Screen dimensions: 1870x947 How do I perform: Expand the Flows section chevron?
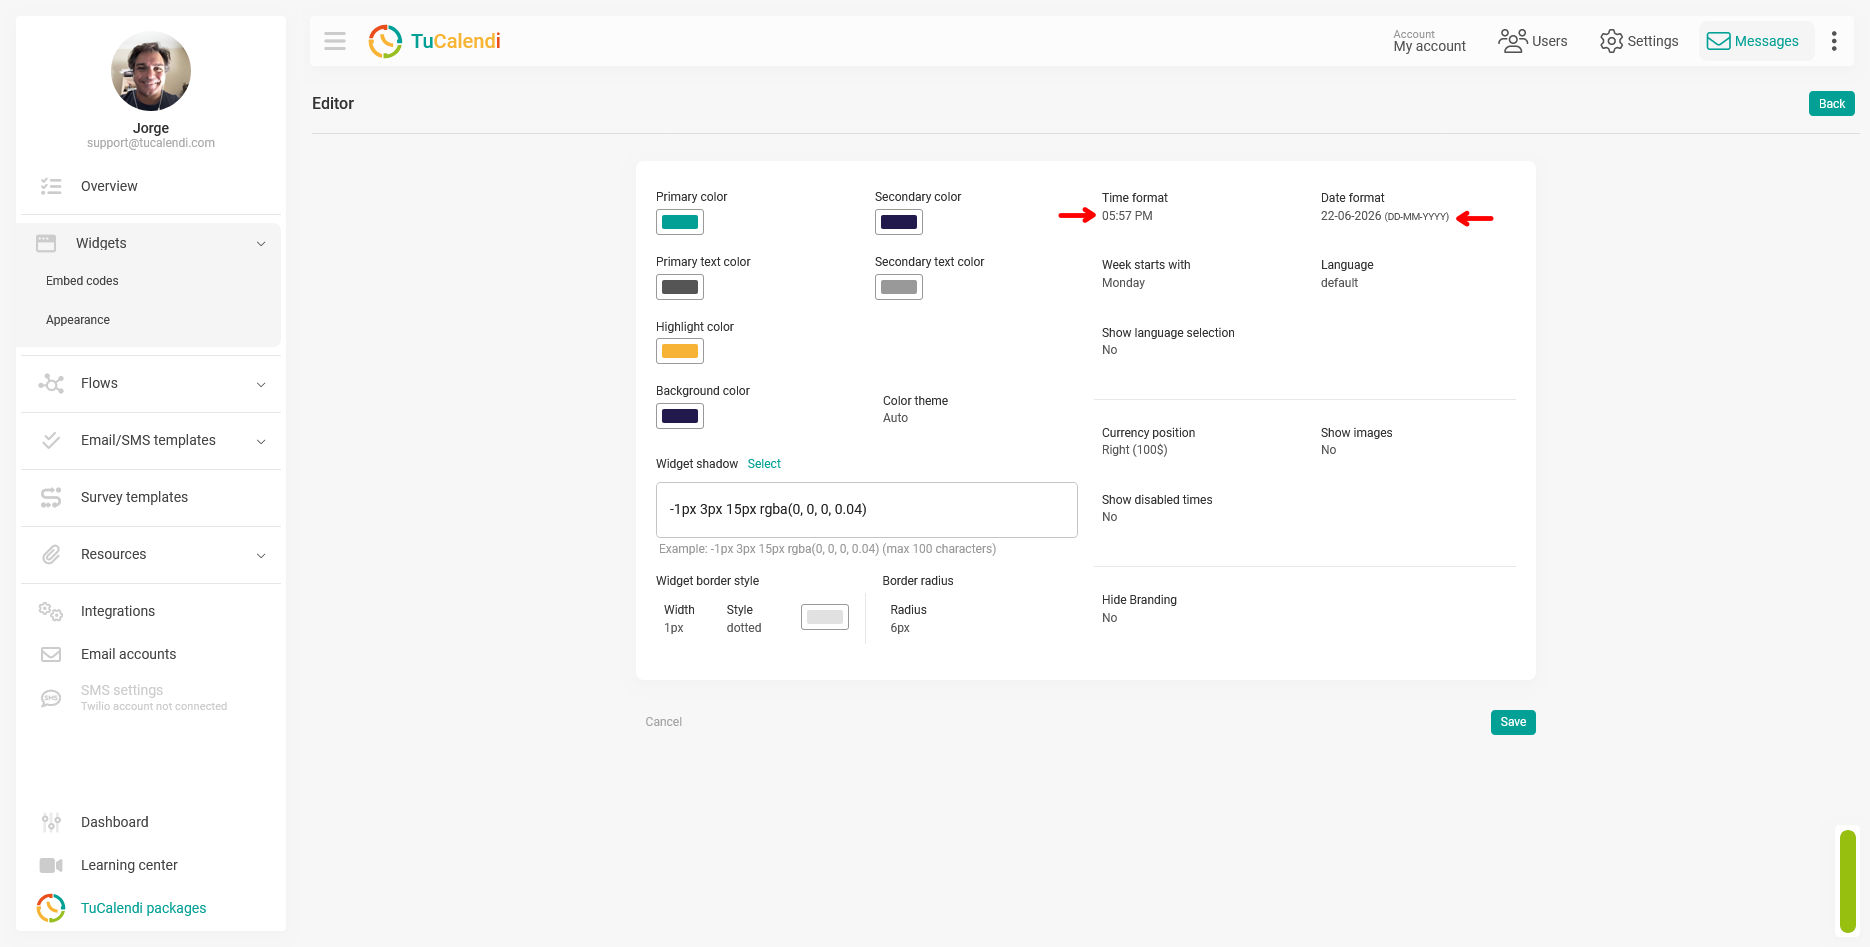coord(261,384)
